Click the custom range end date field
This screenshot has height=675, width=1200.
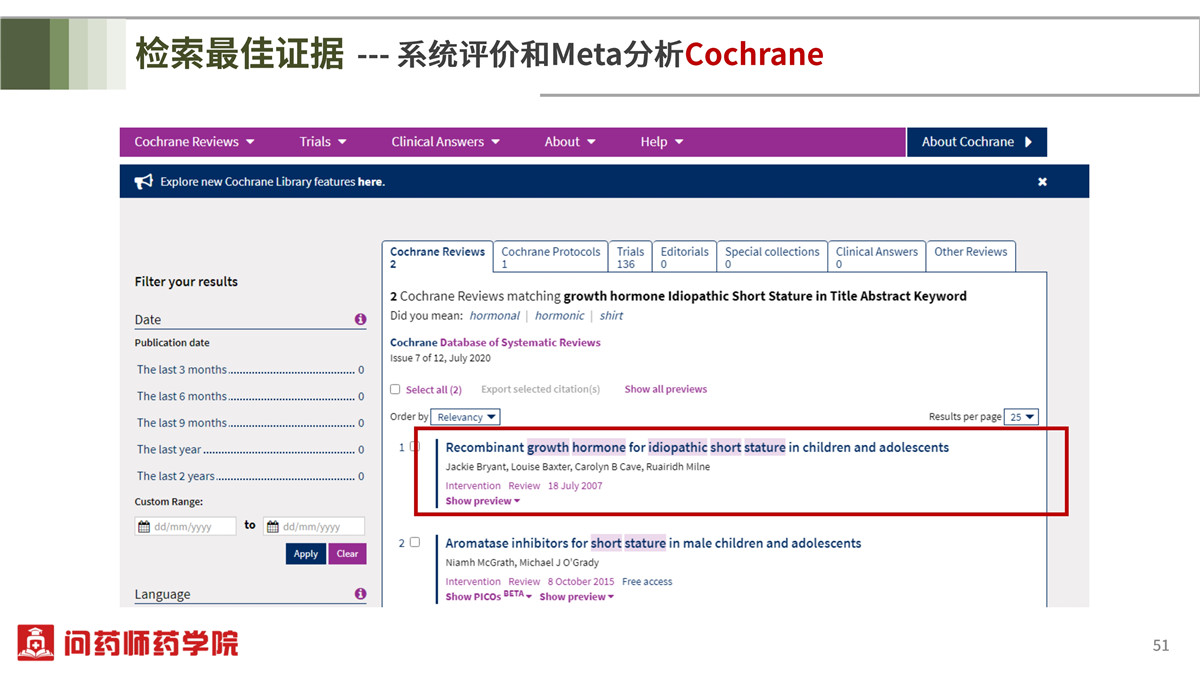(314, 526)
